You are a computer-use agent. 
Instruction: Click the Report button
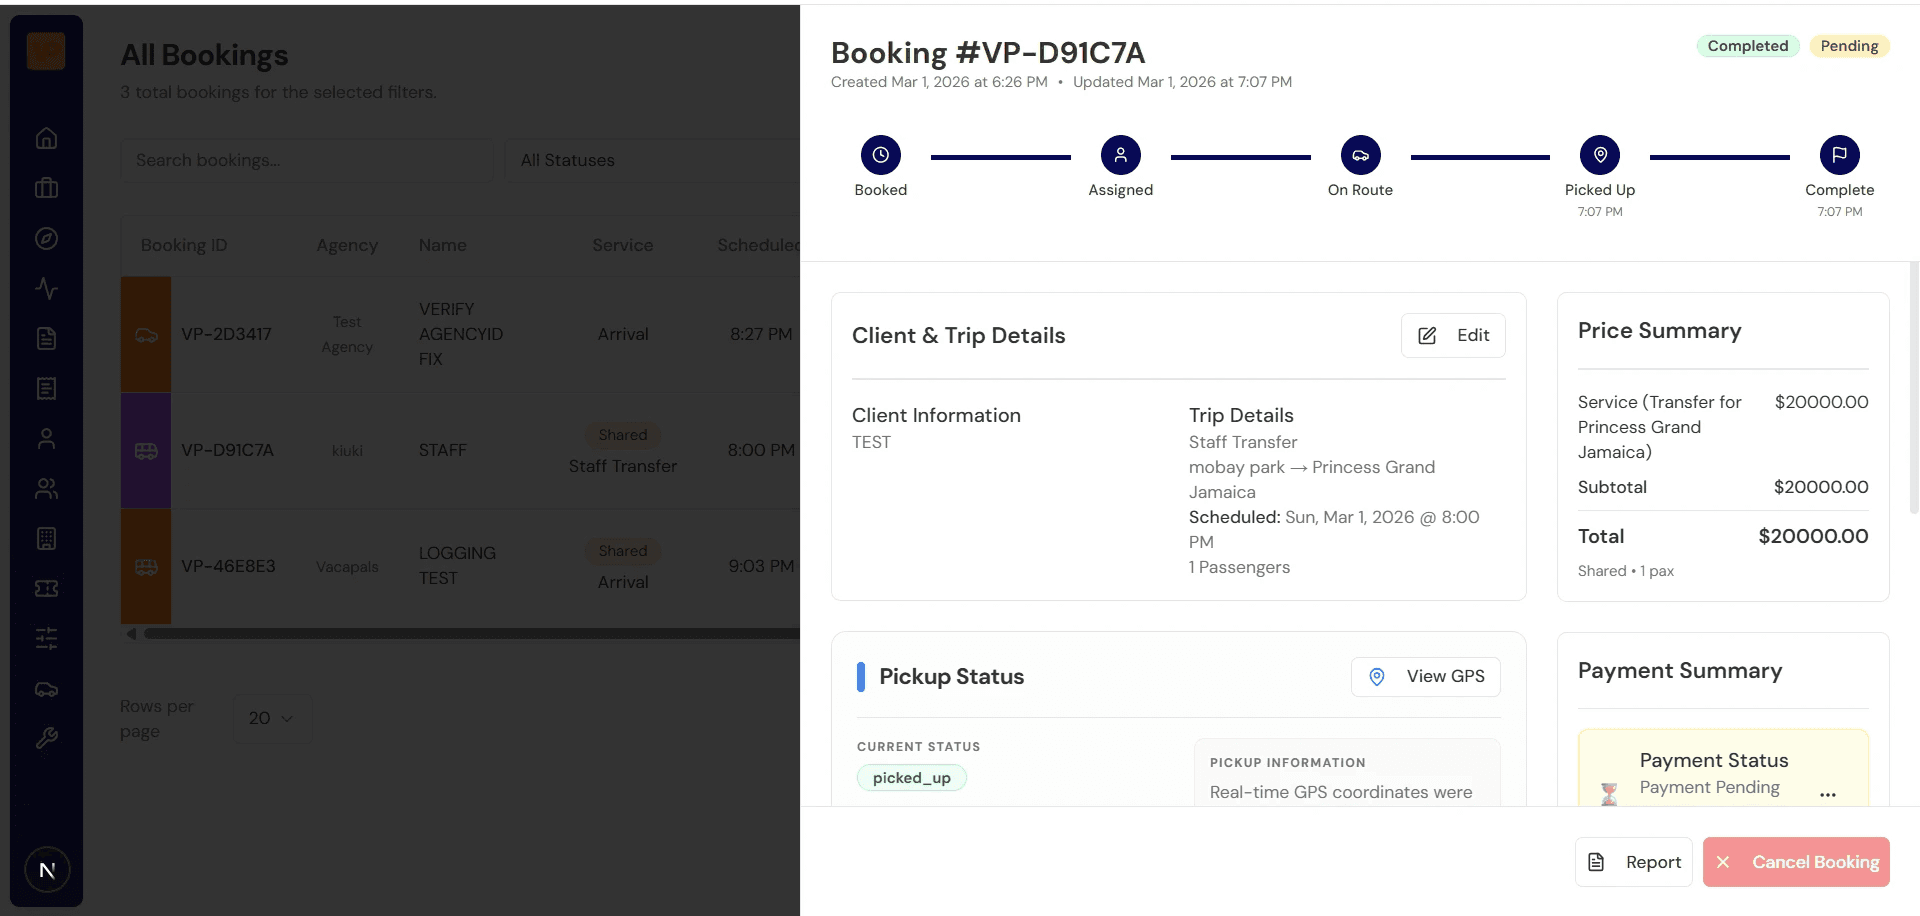(x=1634, y=862)
